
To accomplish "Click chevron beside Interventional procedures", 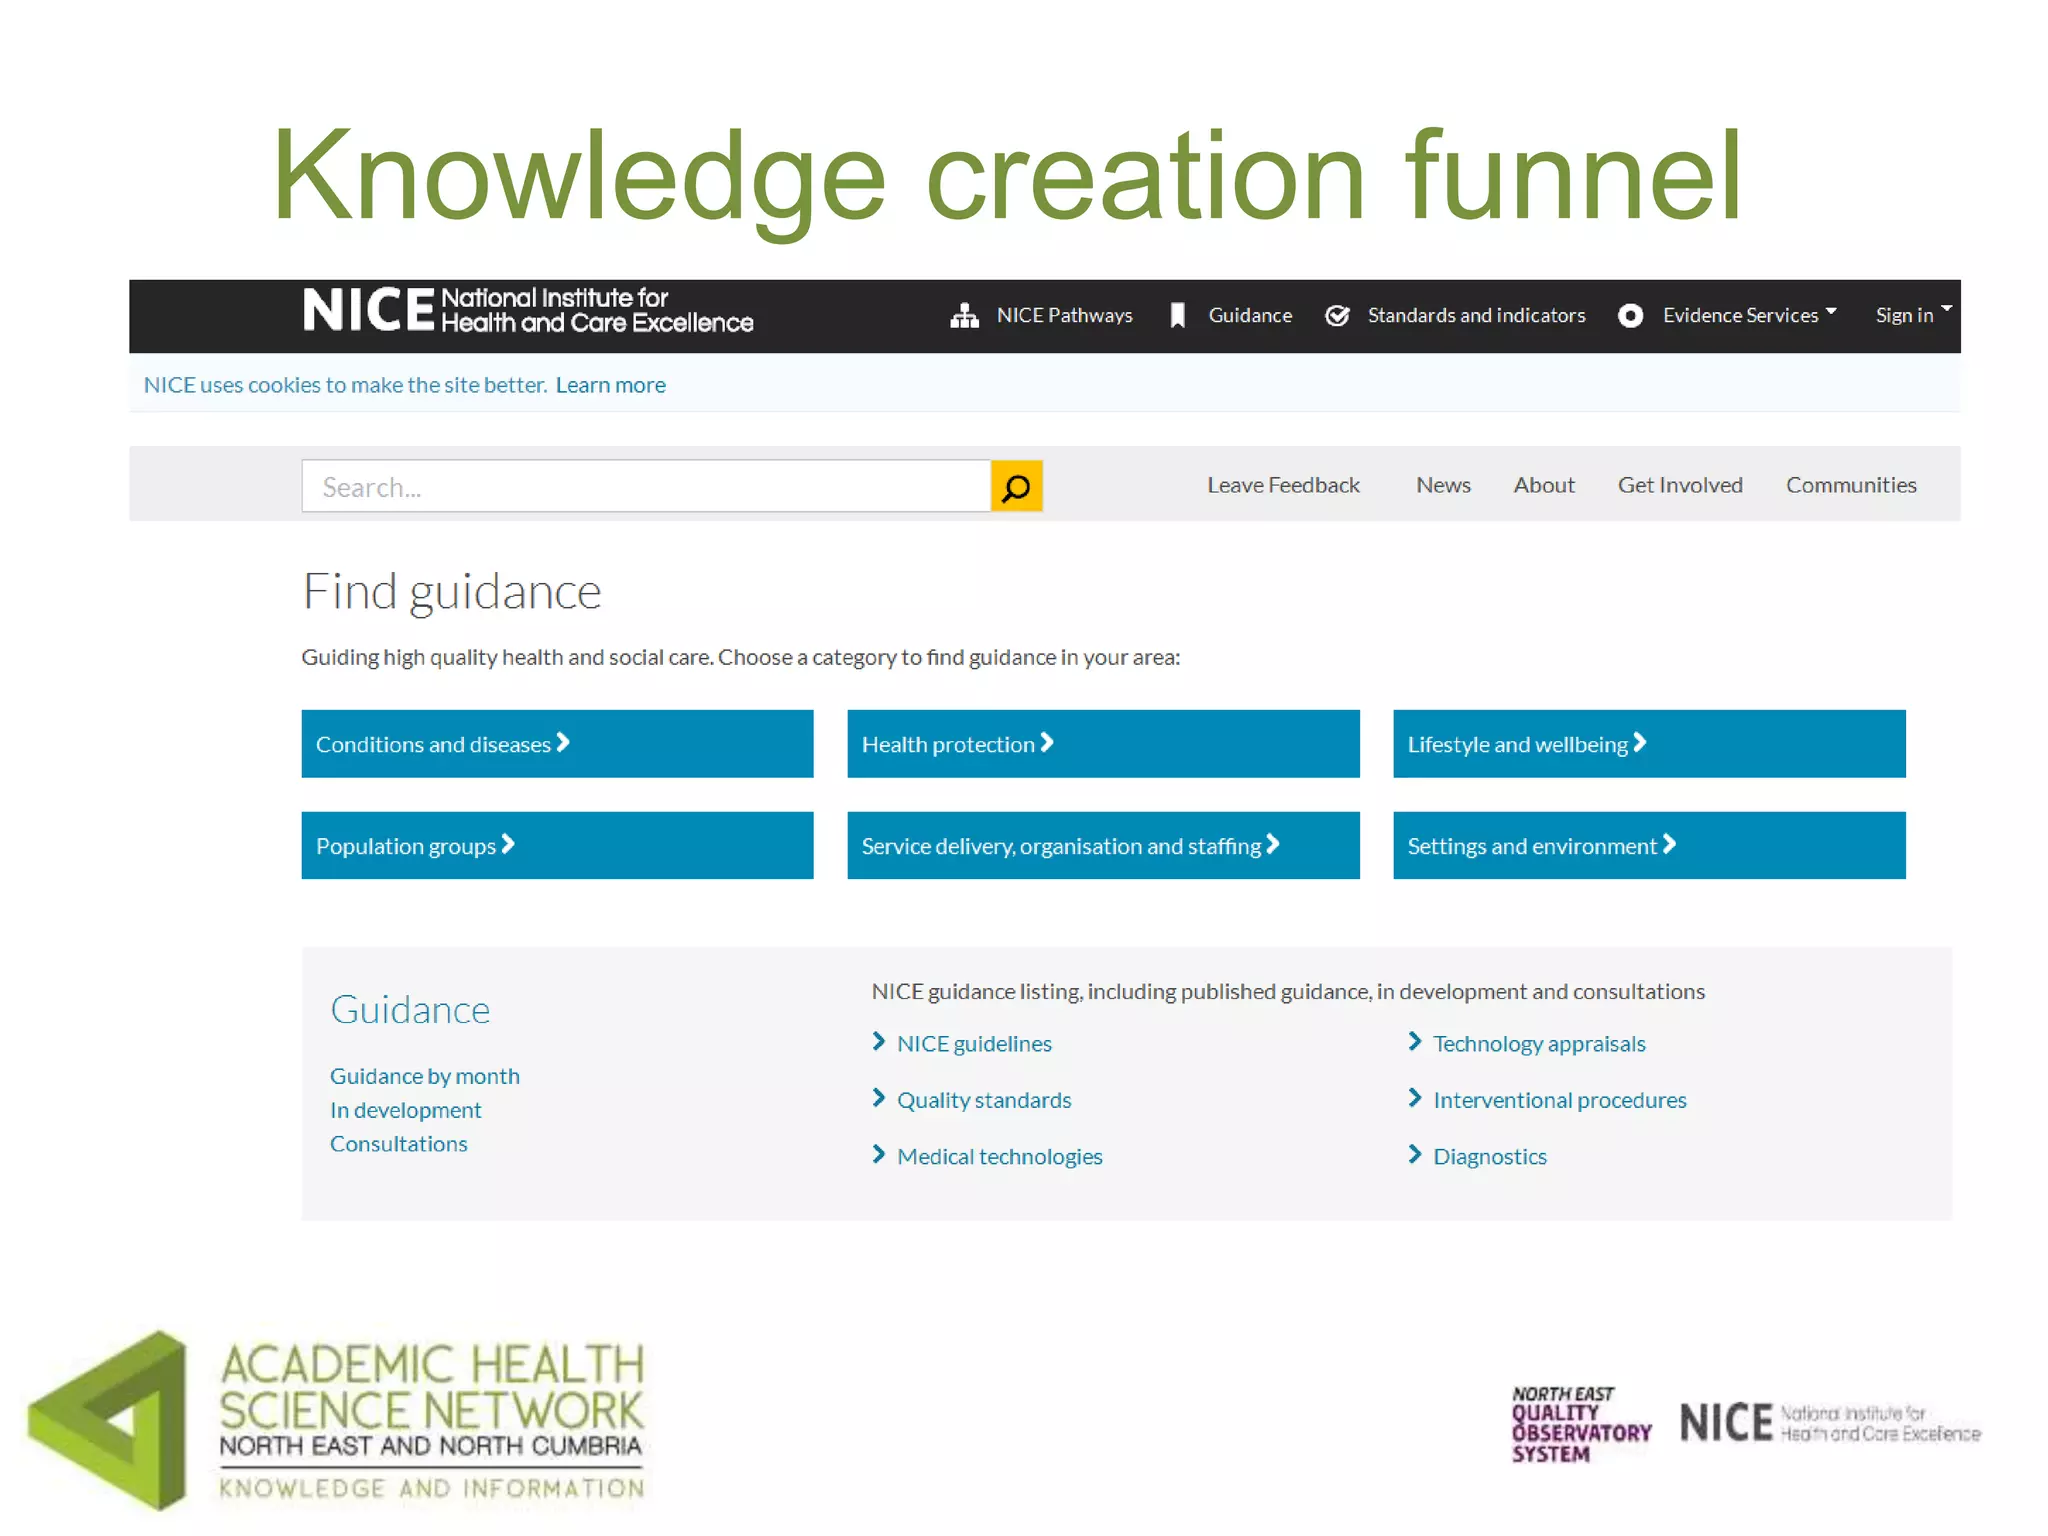I will coord(1414,1098).
